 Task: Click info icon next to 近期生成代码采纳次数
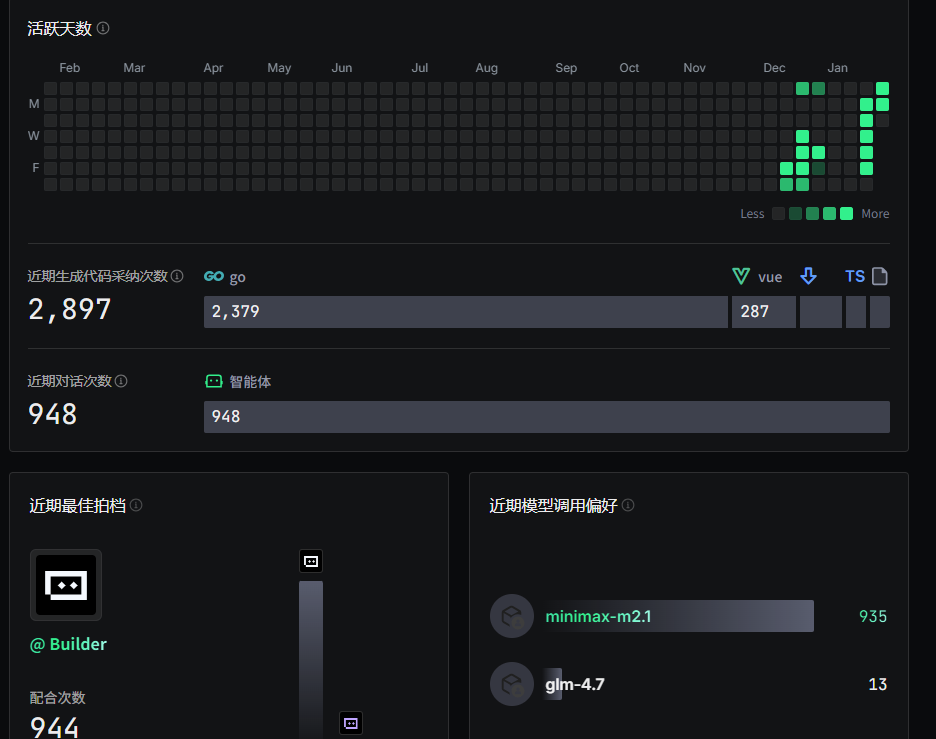(177, 276)
